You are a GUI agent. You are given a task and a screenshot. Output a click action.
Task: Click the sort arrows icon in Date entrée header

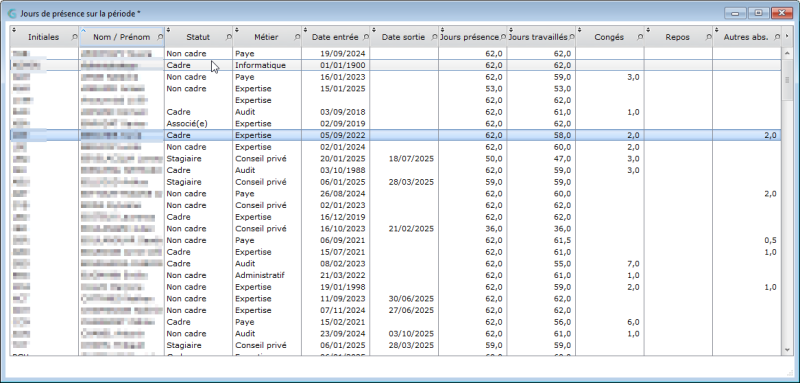(x=305, y=29)
